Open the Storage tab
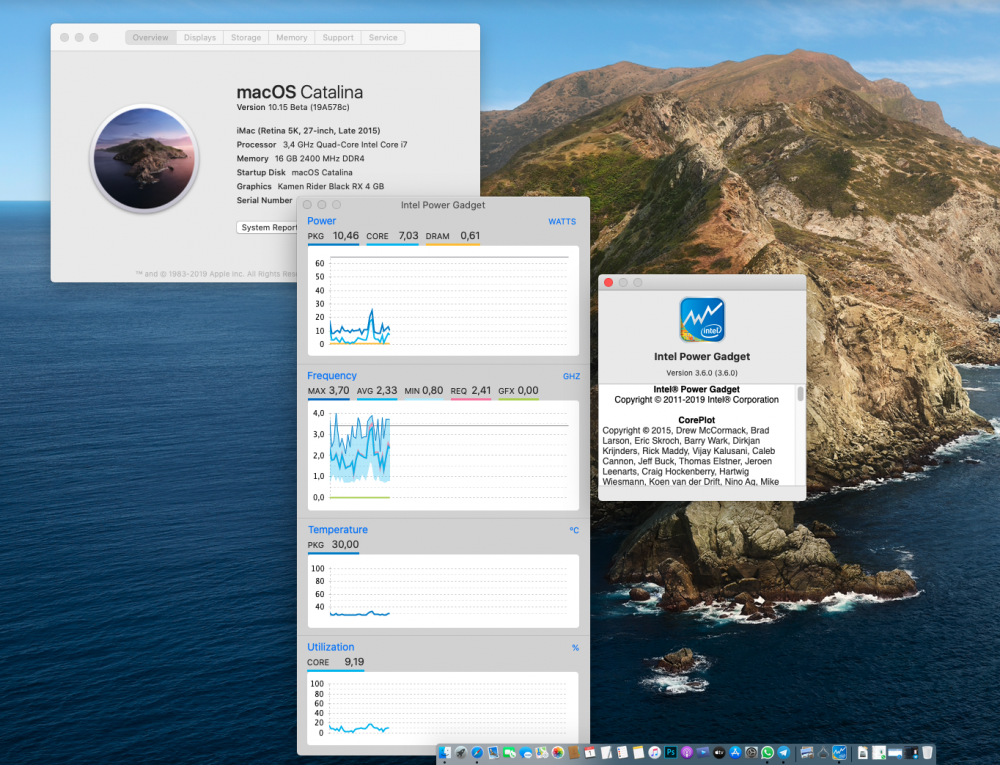 tap(246, 38)
